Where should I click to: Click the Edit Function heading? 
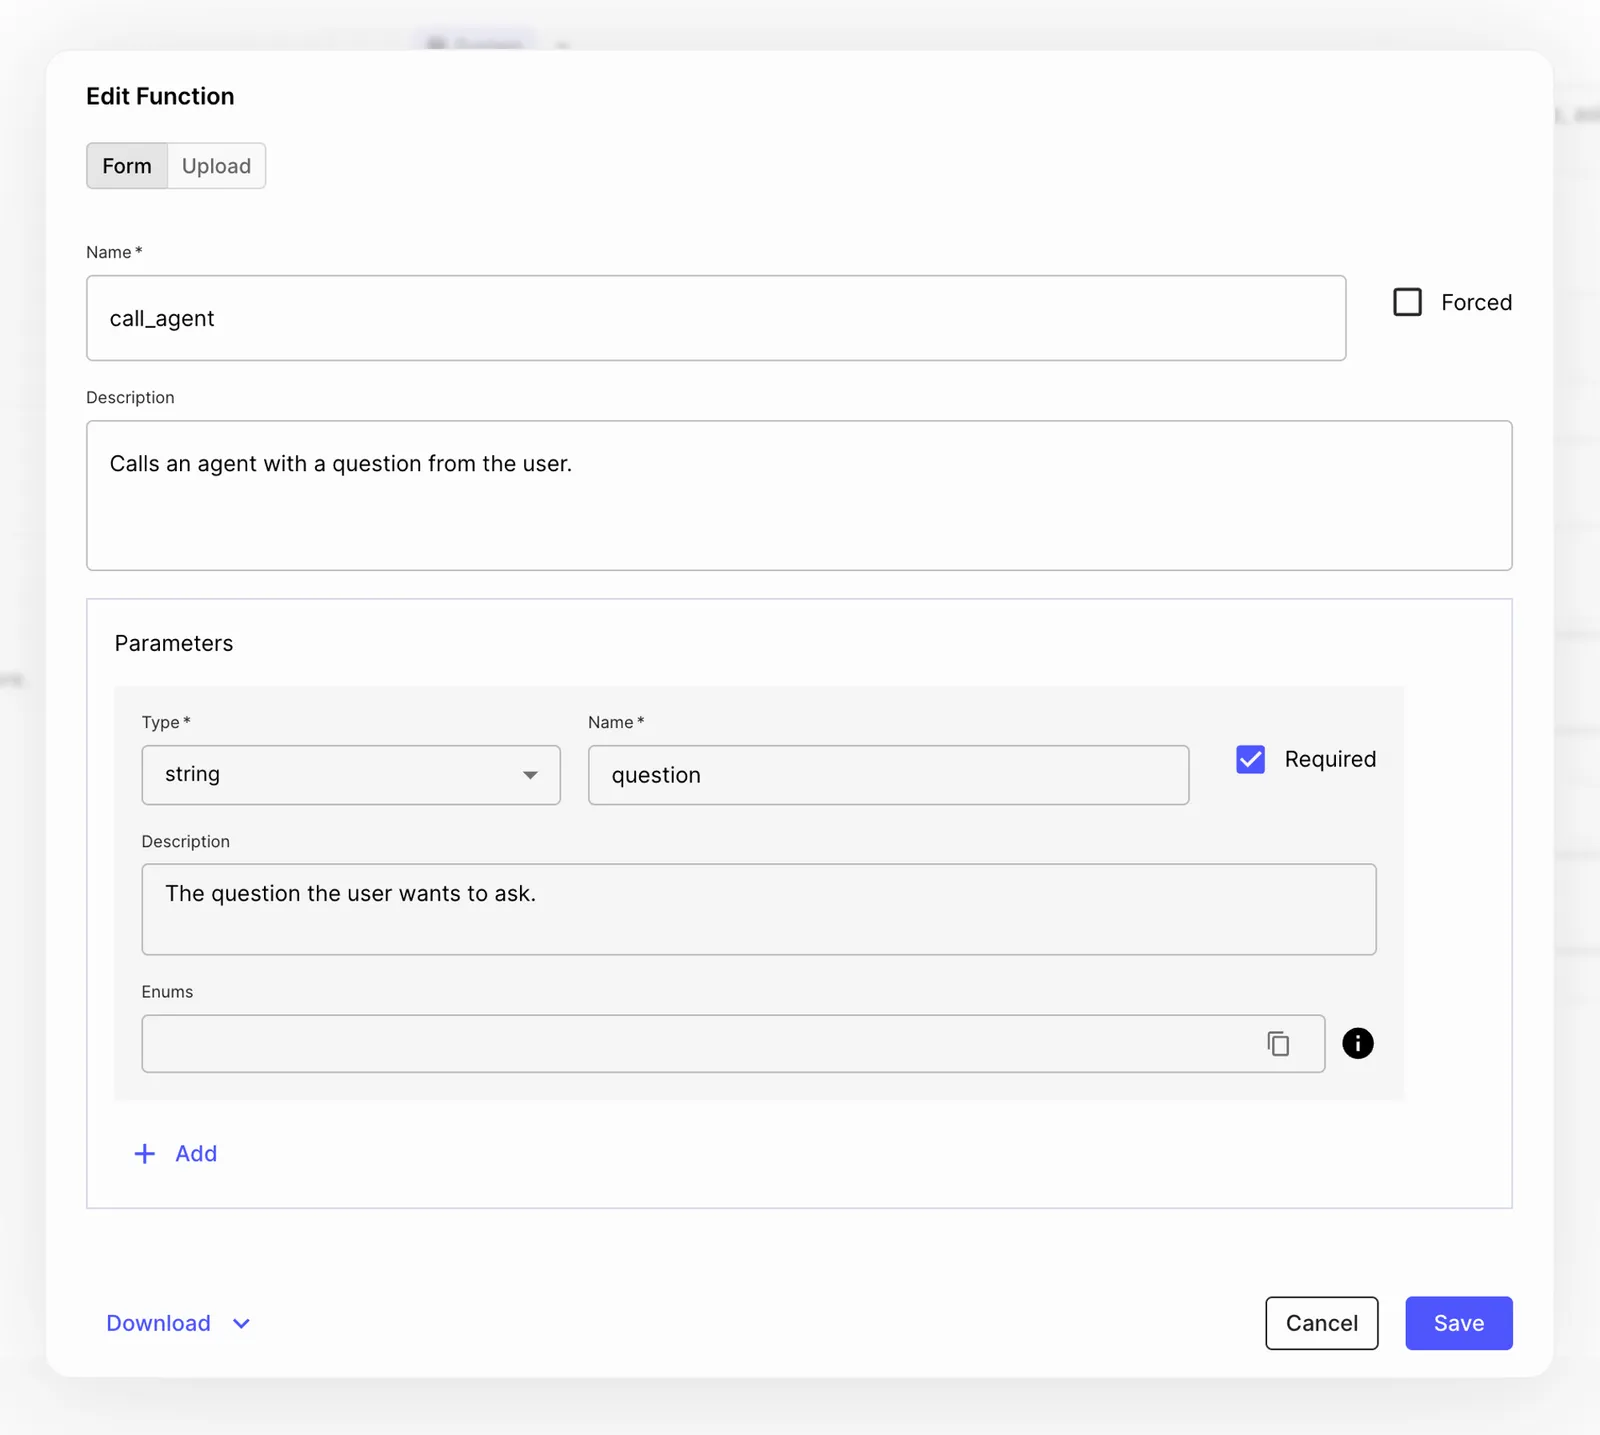point(160,96)
